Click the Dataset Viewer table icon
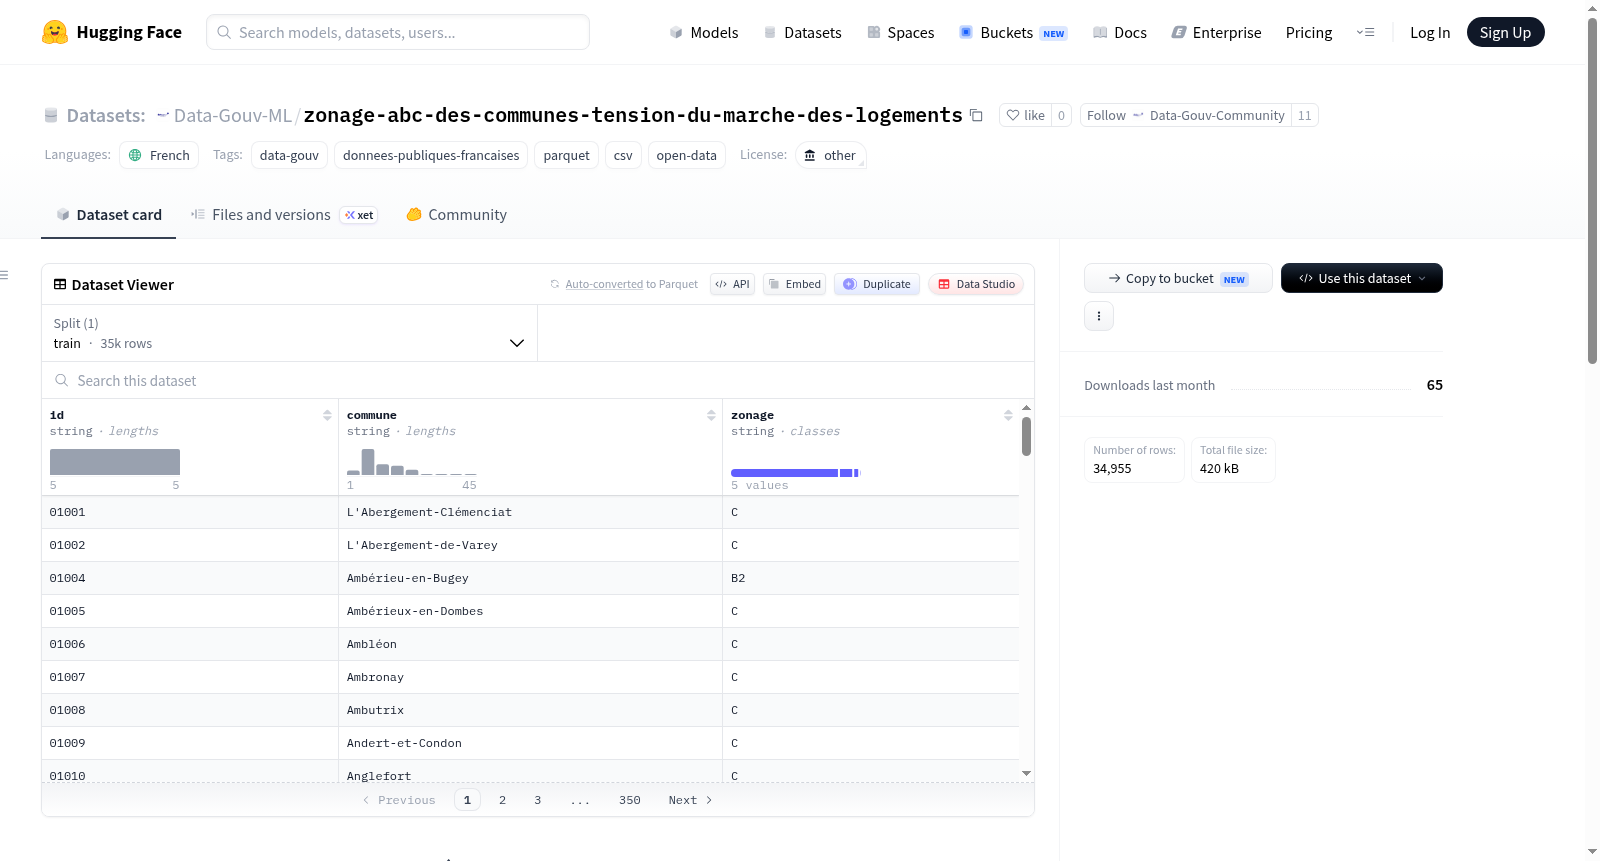This screenshot has width=1600, height=861. tap(60, 284)
